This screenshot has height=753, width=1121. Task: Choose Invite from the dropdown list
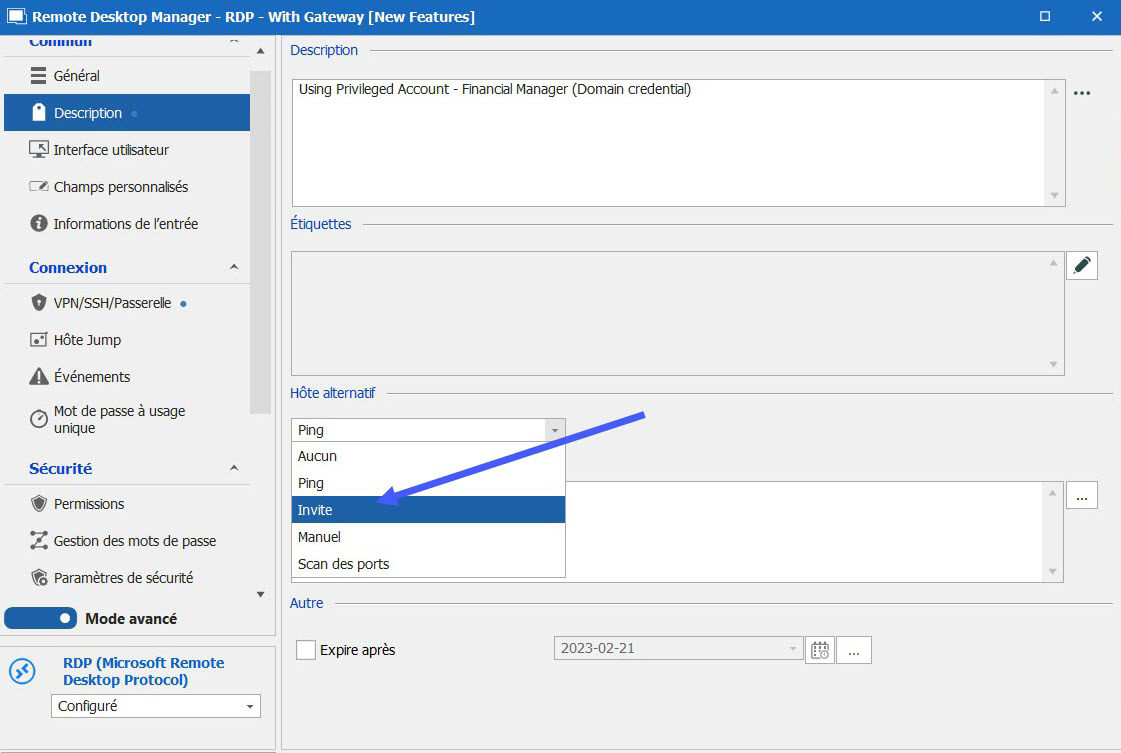428,510
